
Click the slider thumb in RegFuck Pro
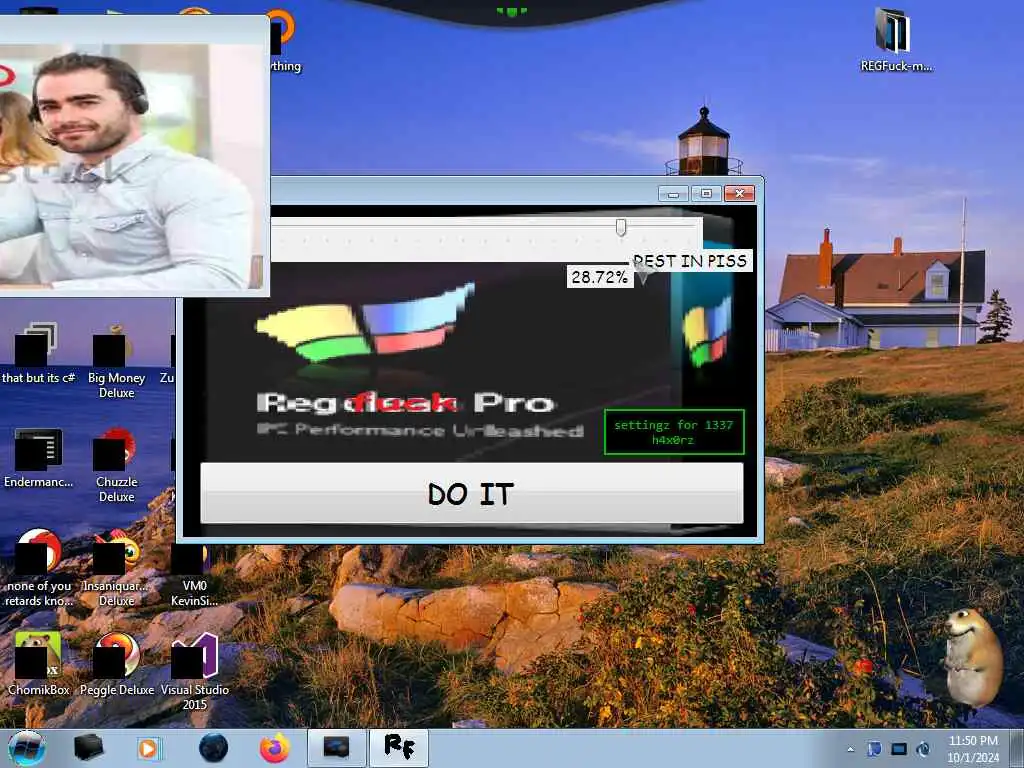621,227
